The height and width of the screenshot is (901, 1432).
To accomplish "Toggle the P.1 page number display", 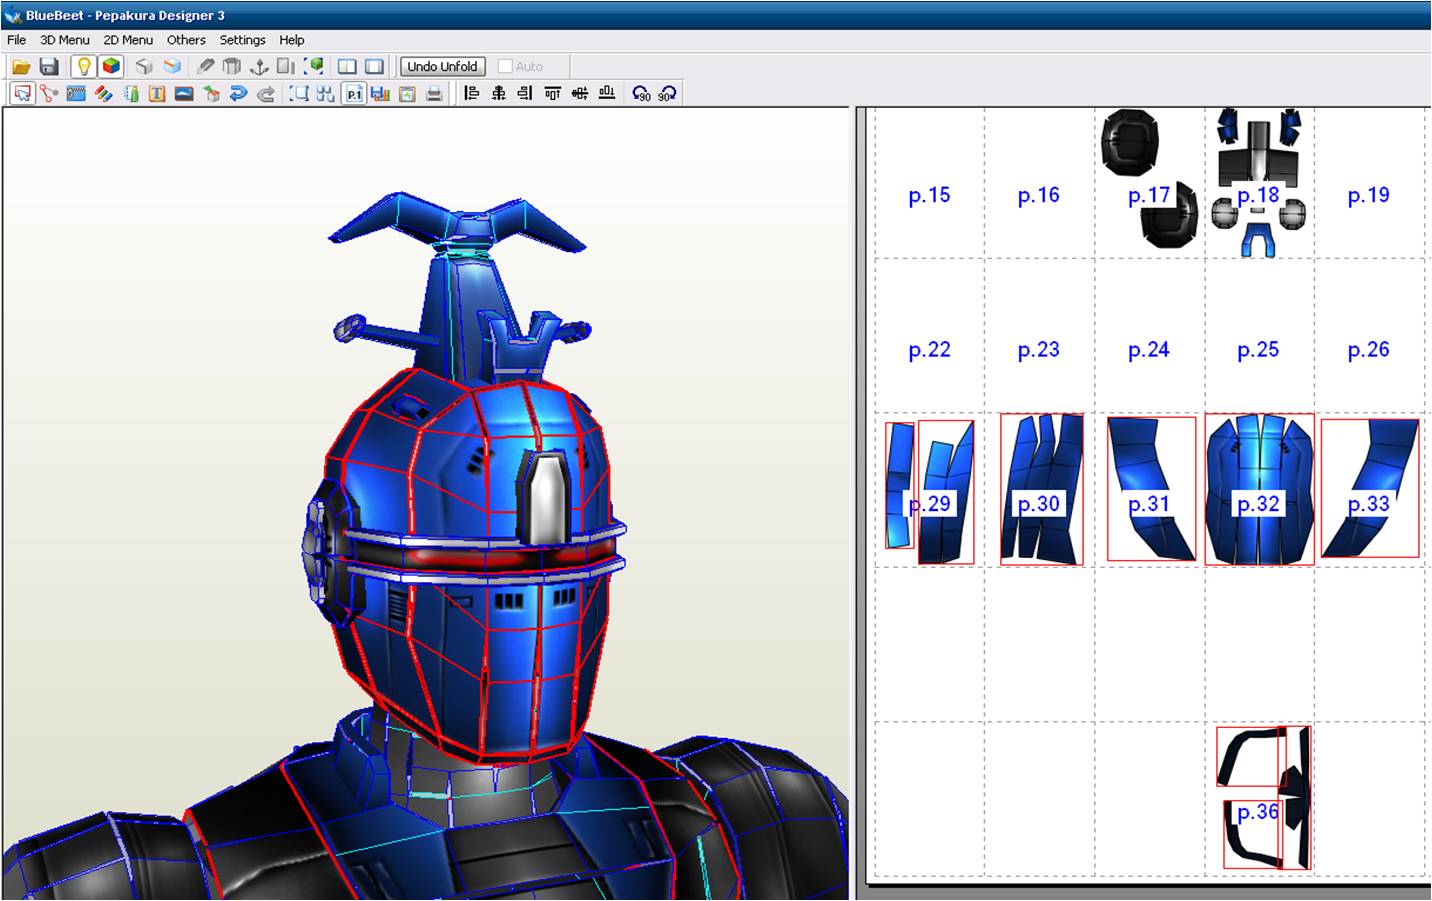I will click(354, 94).
